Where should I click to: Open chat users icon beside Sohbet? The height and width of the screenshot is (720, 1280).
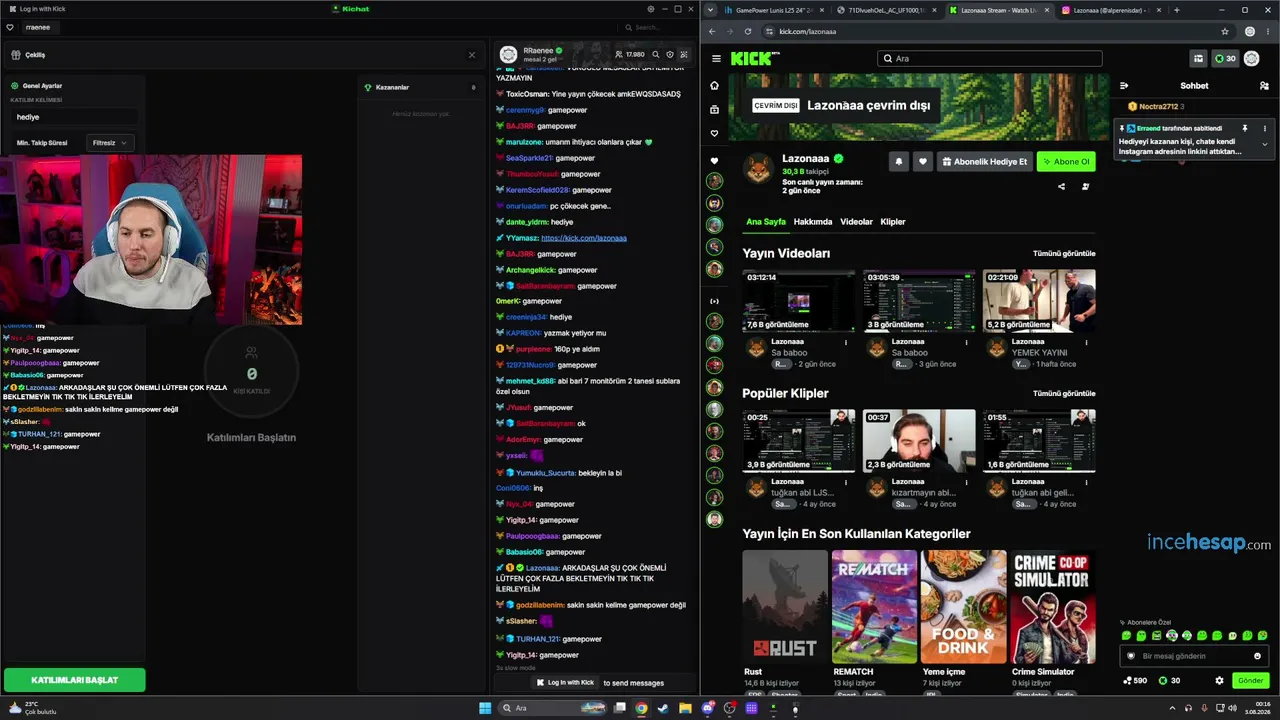(1264, 86)
